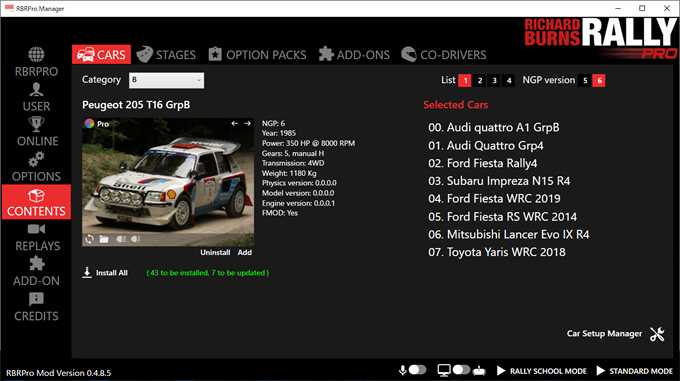Select Ford Fiesta Rally4 in list

483,163
